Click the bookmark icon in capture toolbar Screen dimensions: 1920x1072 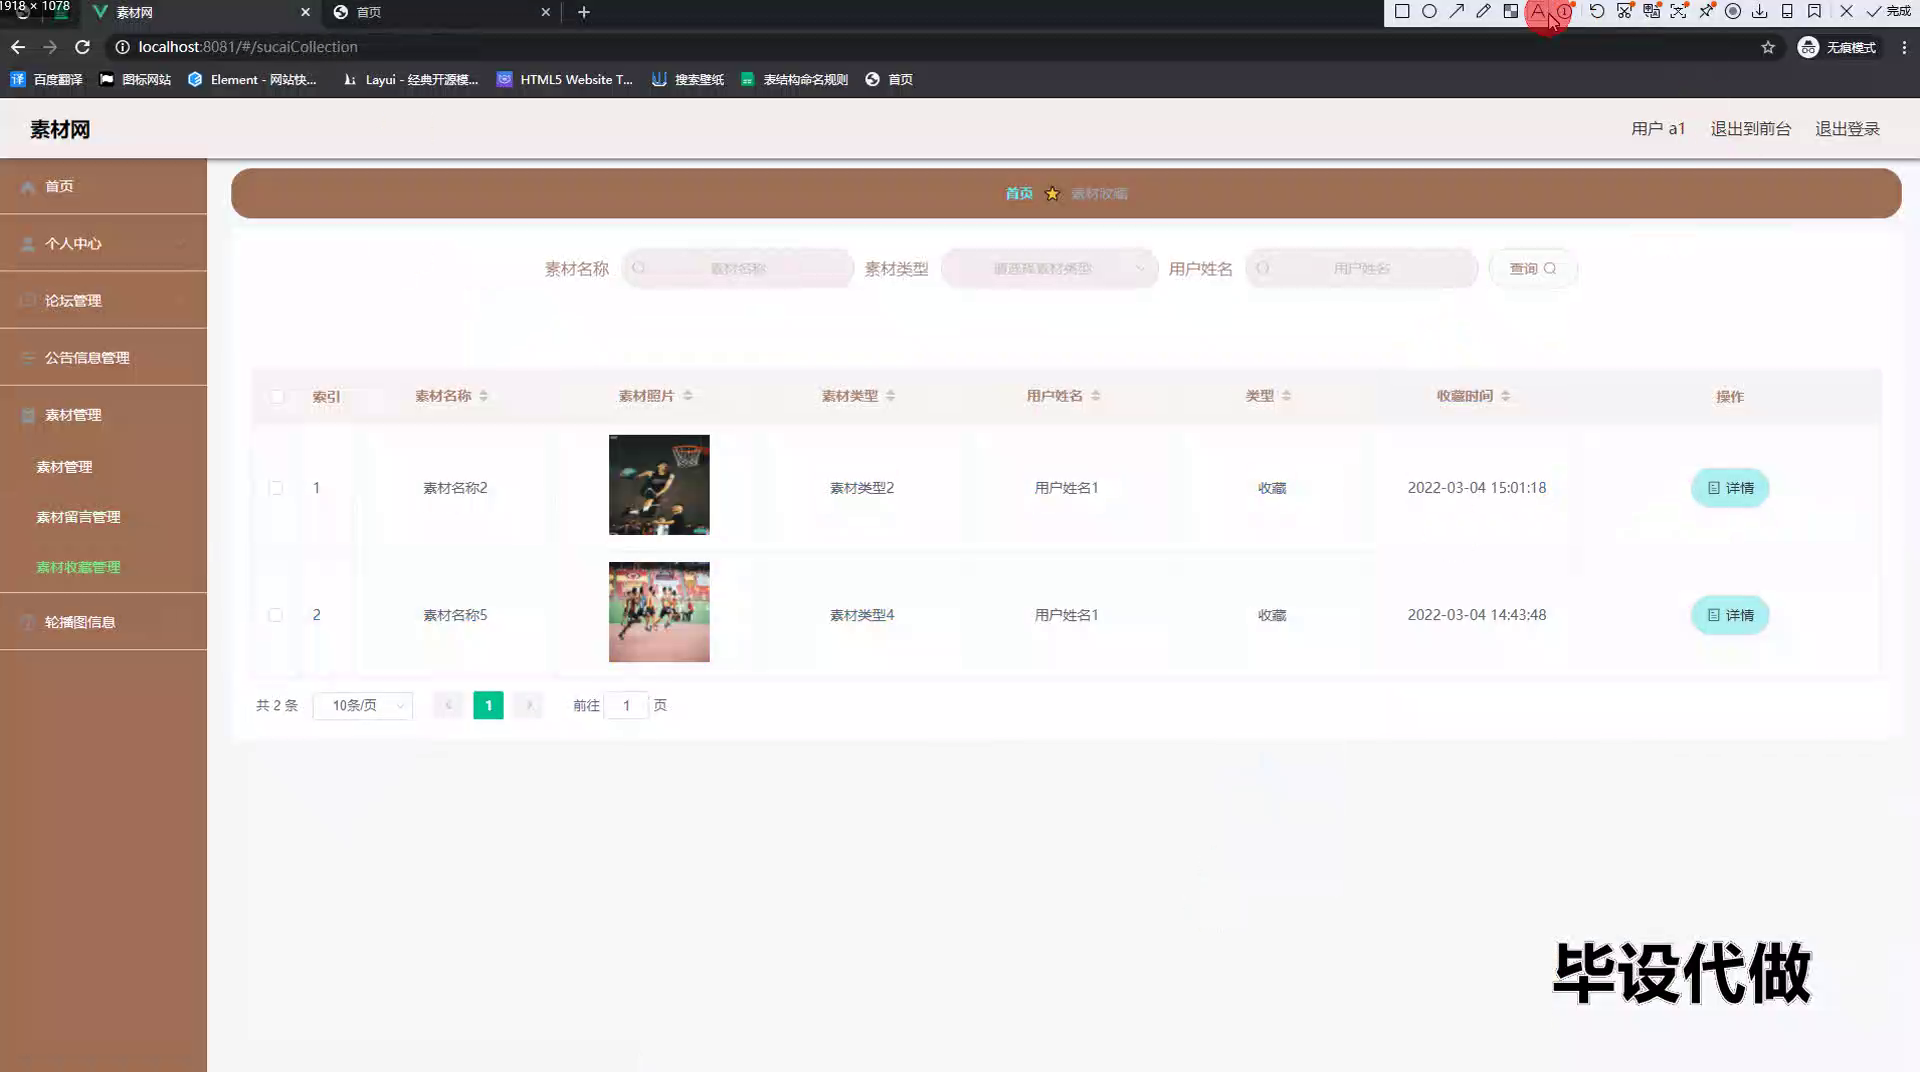[x=1814, y=12]
